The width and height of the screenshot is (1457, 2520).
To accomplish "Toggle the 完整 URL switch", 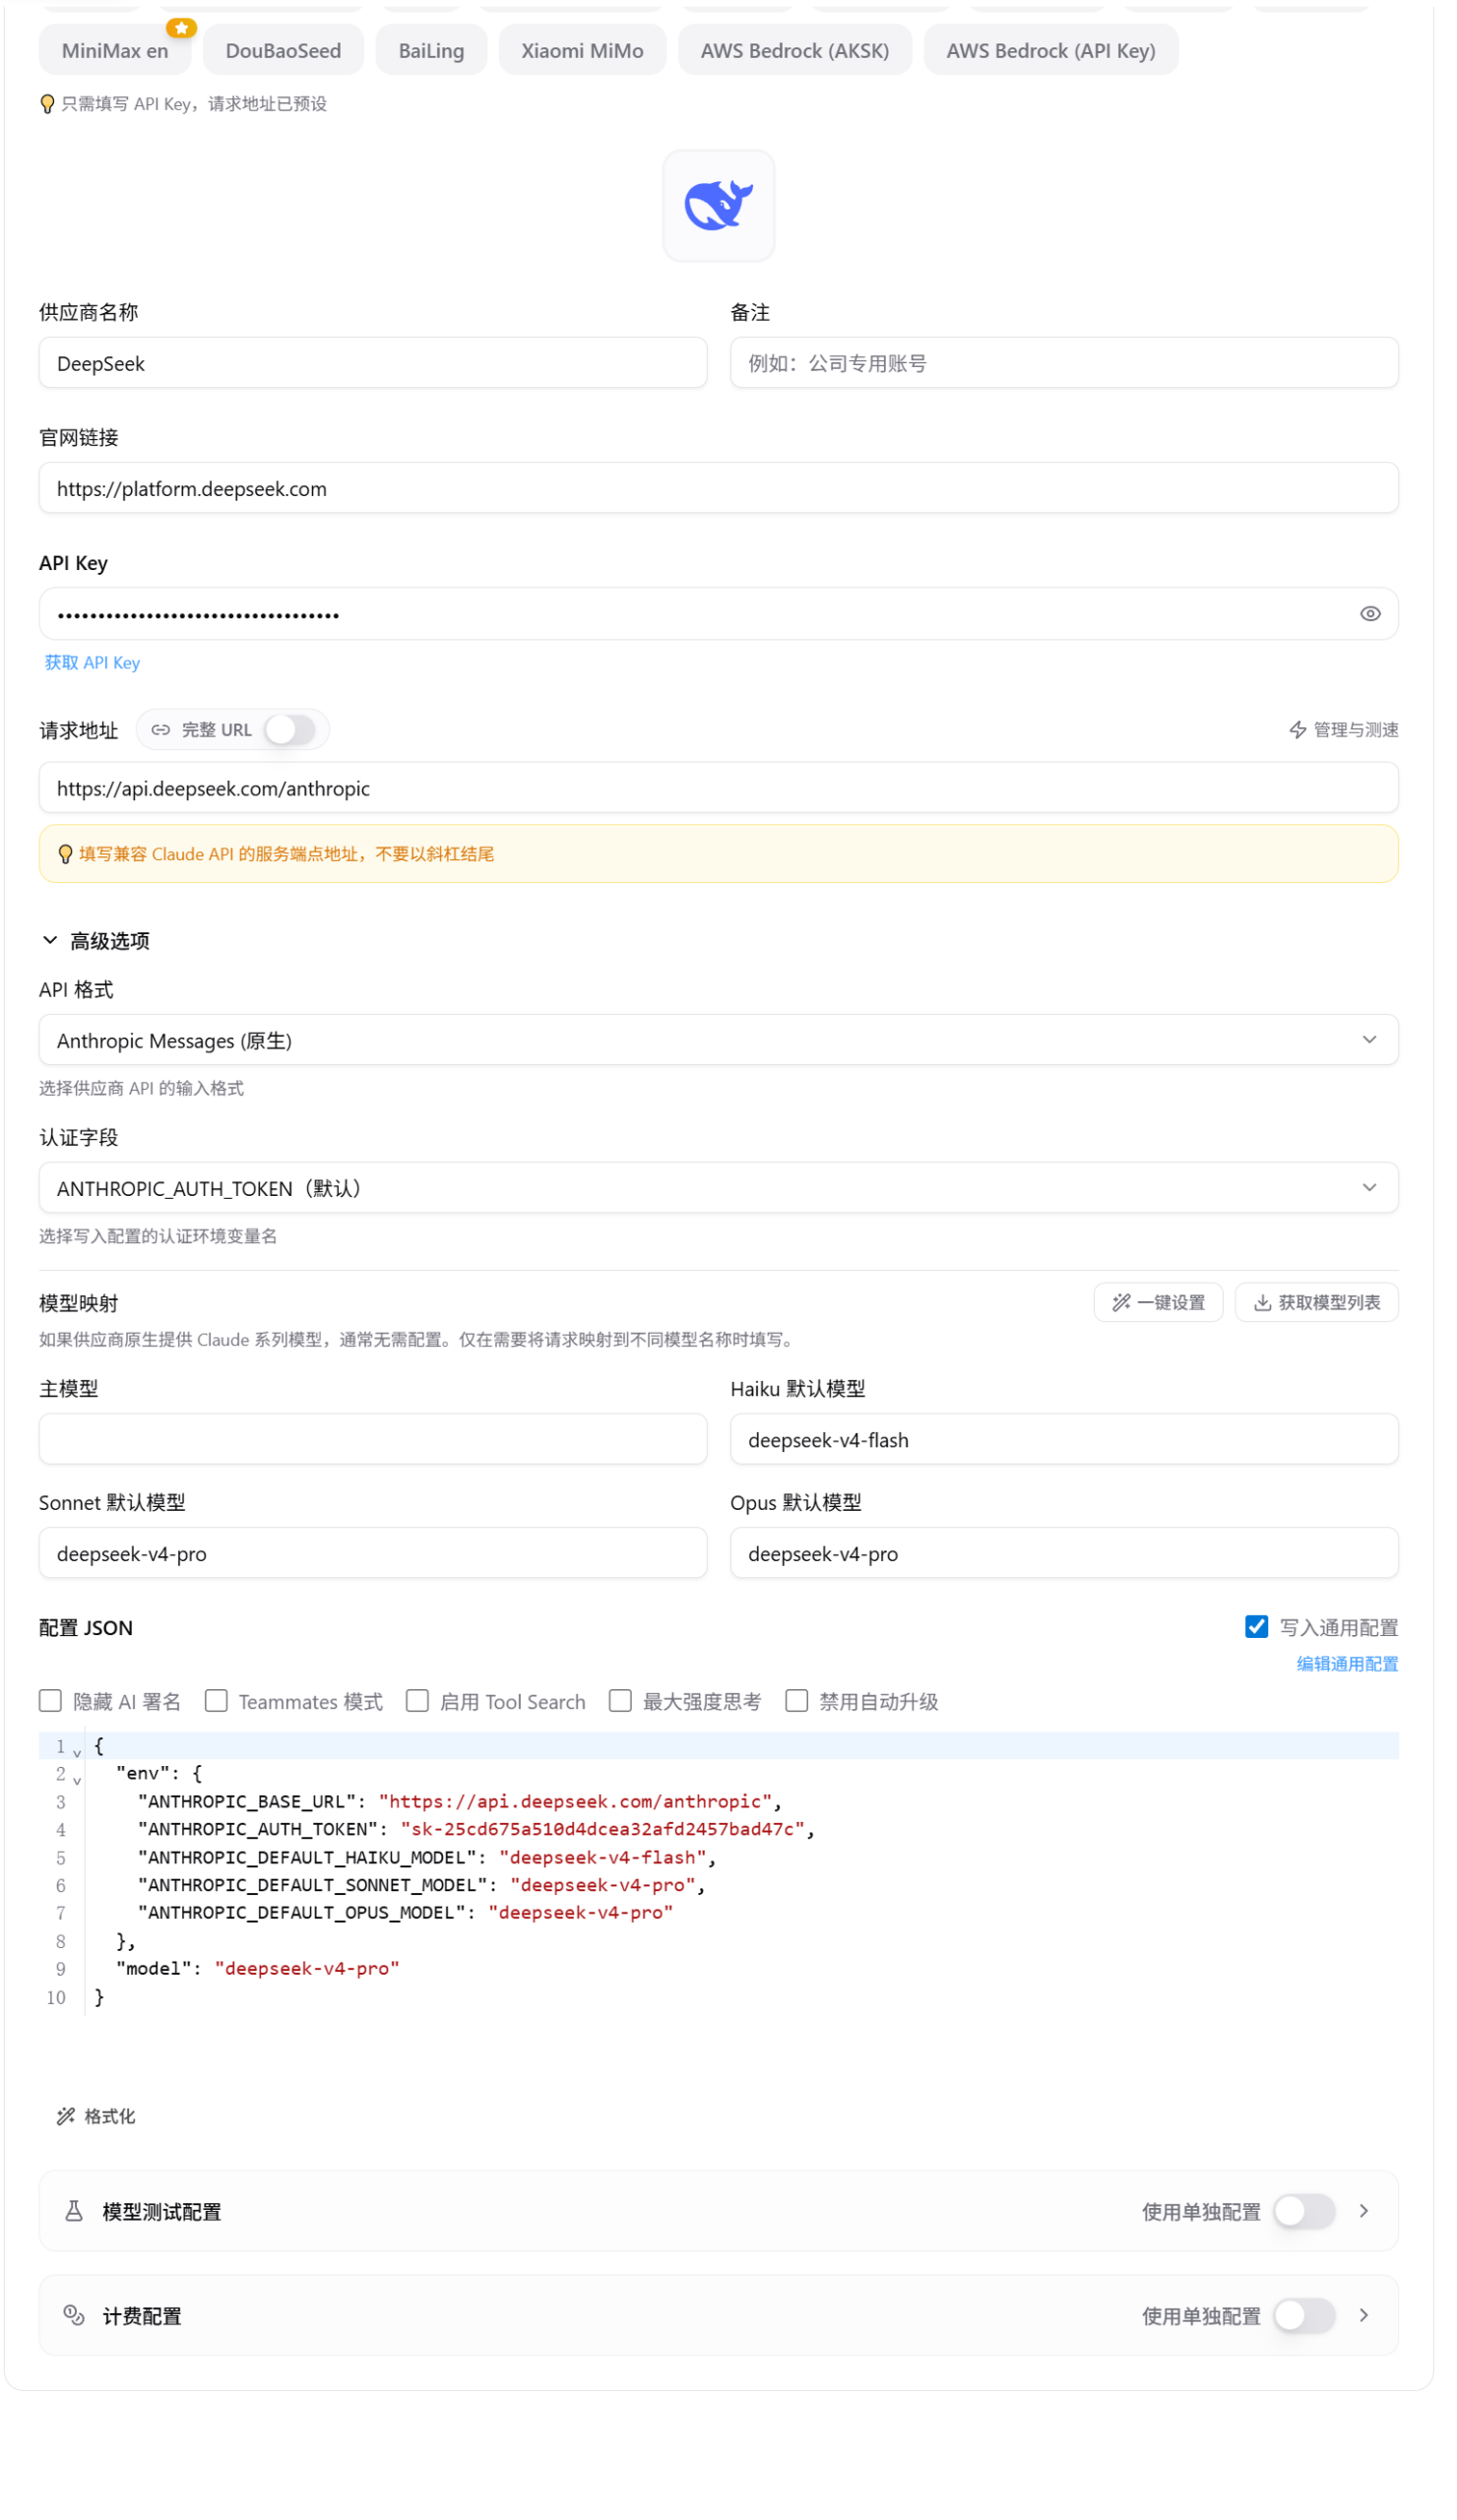I will click(x=290, y=729).
